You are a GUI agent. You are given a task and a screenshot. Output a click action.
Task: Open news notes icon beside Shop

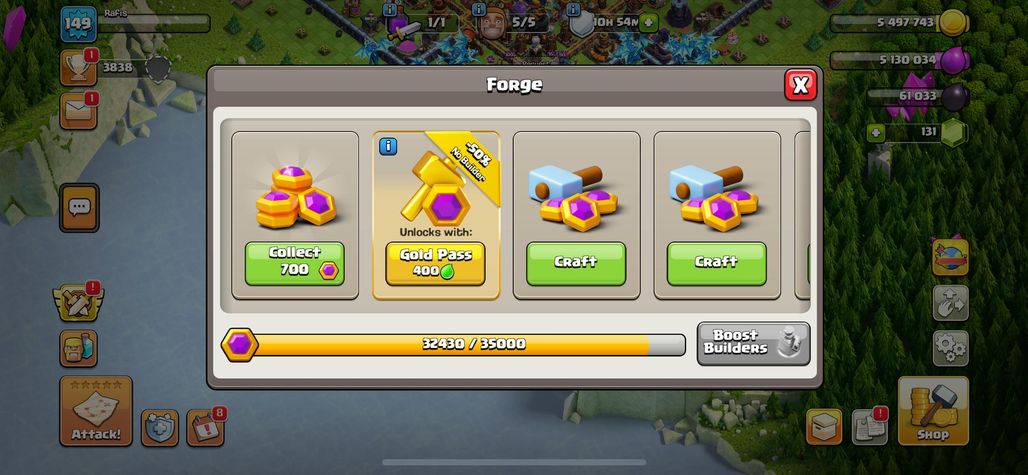[869, 427]
